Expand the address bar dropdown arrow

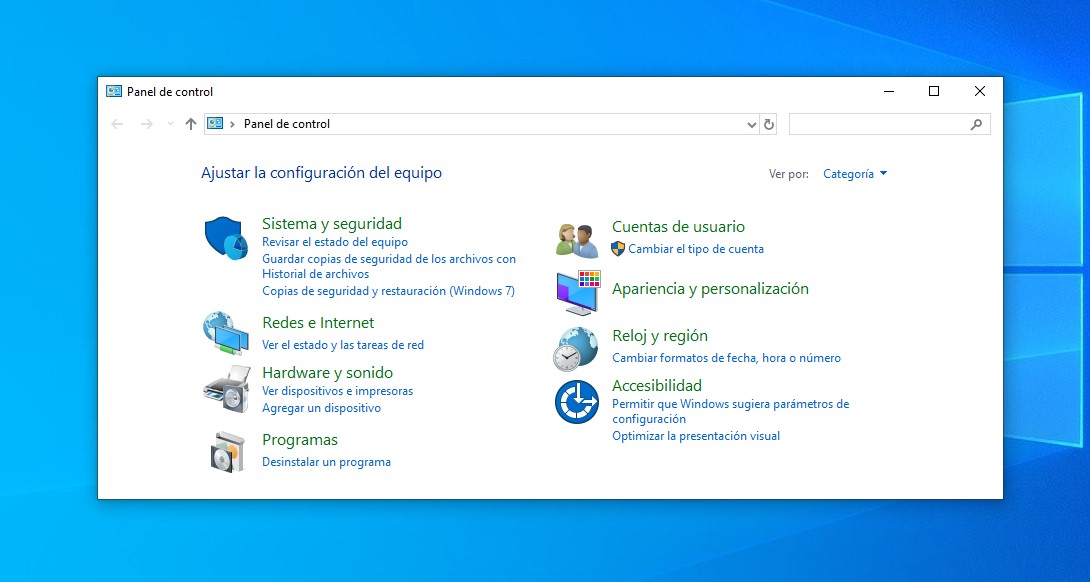[x=751, y=124]
